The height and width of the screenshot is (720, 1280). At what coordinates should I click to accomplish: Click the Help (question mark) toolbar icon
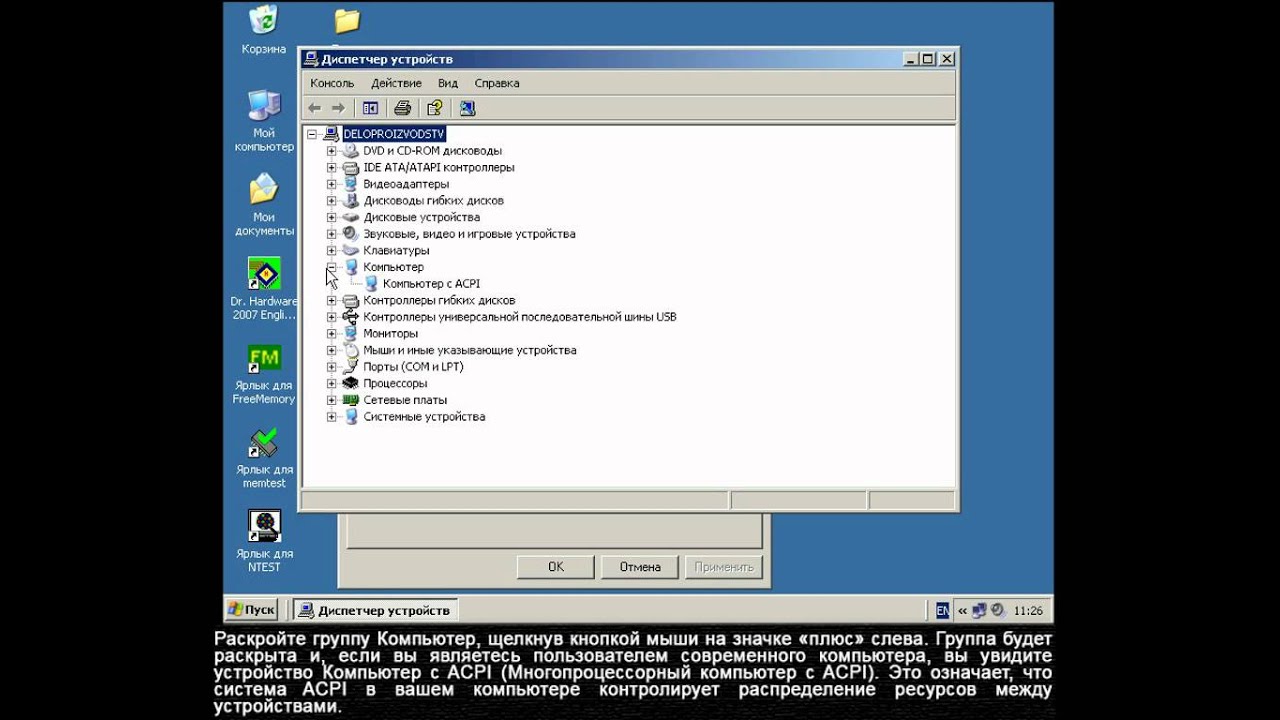[435, 108]
